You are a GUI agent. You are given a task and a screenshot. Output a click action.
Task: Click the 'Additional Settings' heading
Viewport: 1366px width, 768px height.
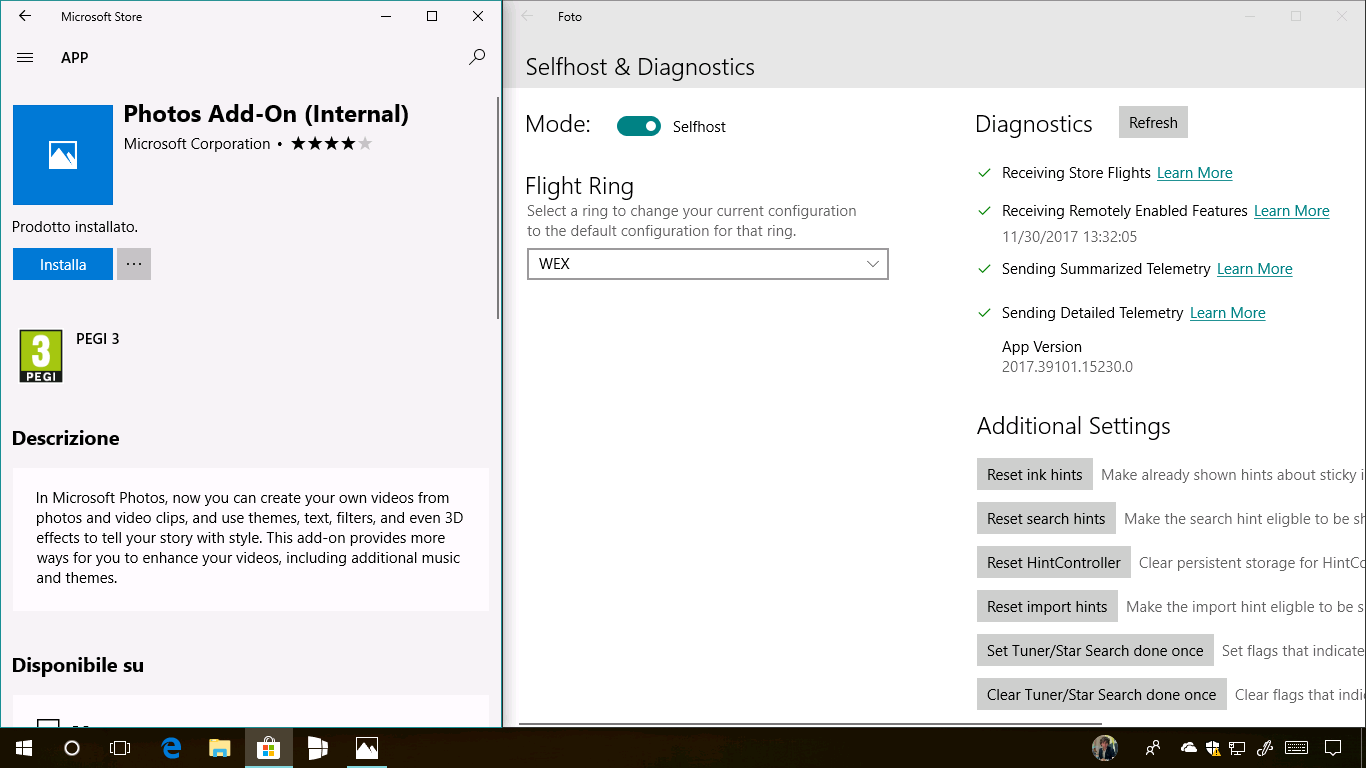tap(1074, 426)
